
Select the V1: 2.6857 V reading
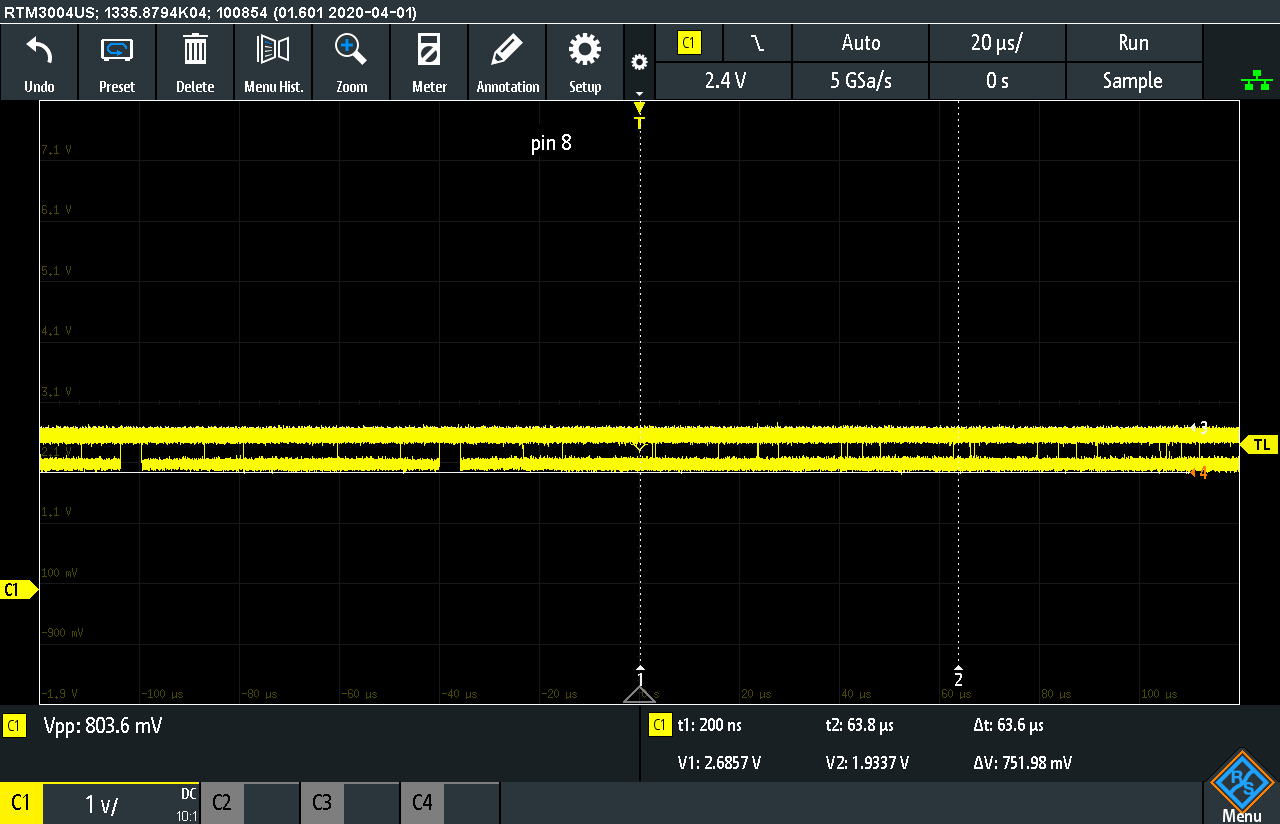(x=719, y=763)
